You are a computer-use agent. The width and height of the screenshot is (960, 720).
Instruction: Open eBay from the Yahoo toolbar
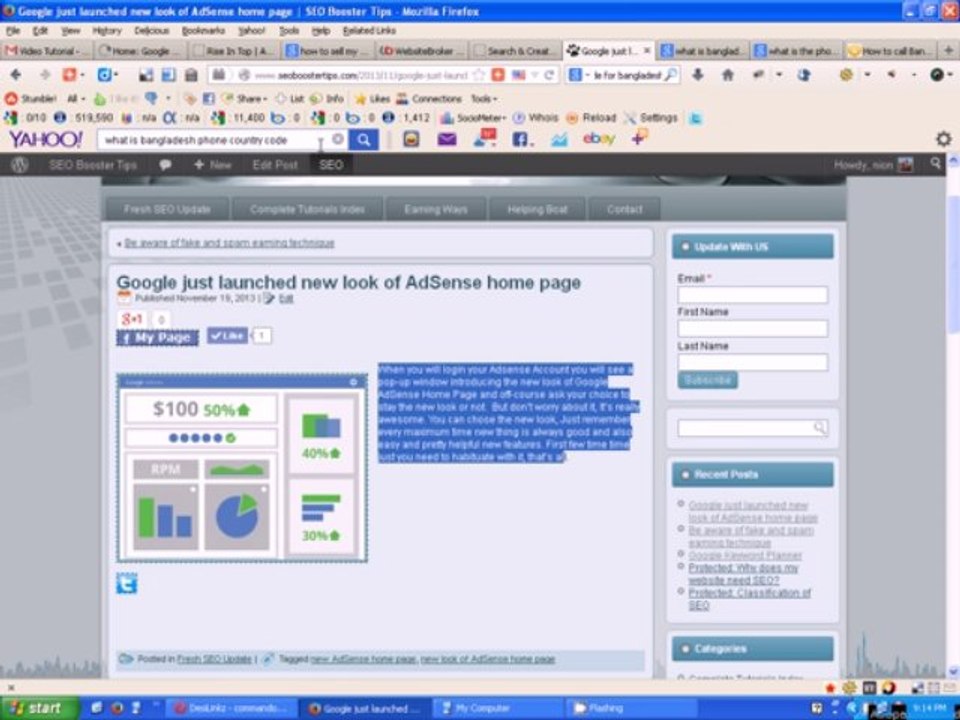(x=599, y=139)
